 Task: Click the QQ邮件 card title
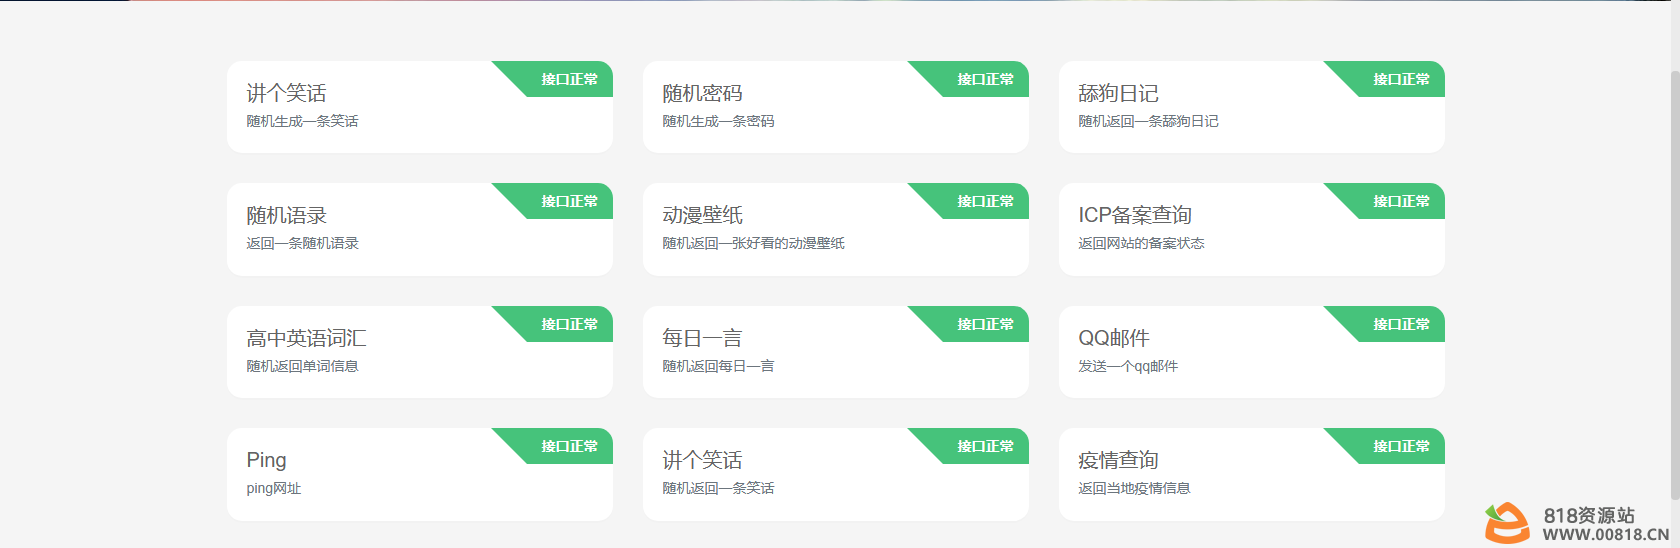click(x=1114, y=338)
